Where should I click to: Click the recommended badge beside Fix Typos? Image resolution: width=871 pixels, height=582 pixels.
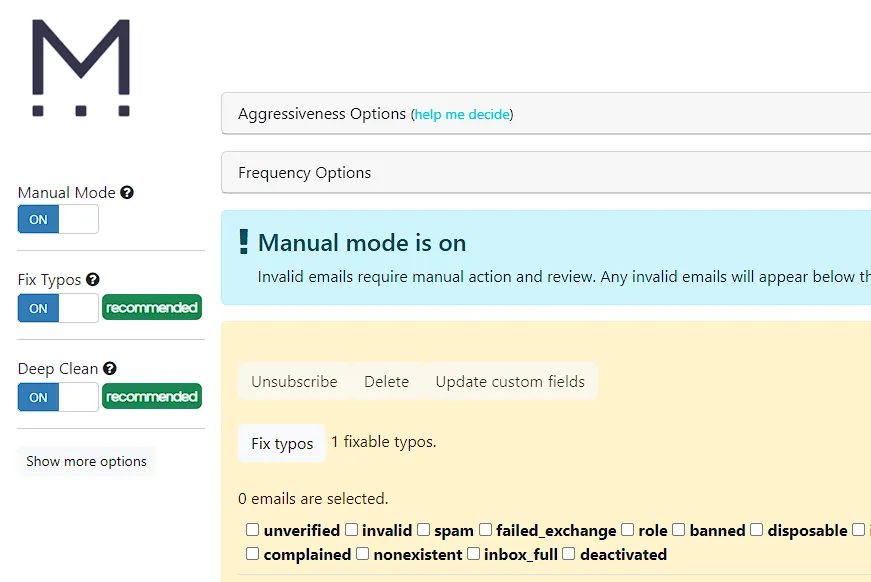tap(152, 308)
